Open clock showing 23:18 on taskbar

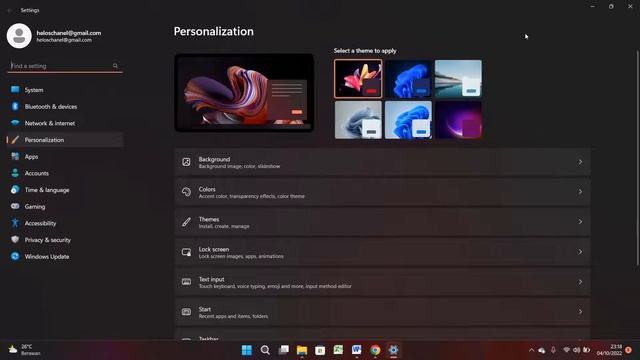[x=610, y=350]
